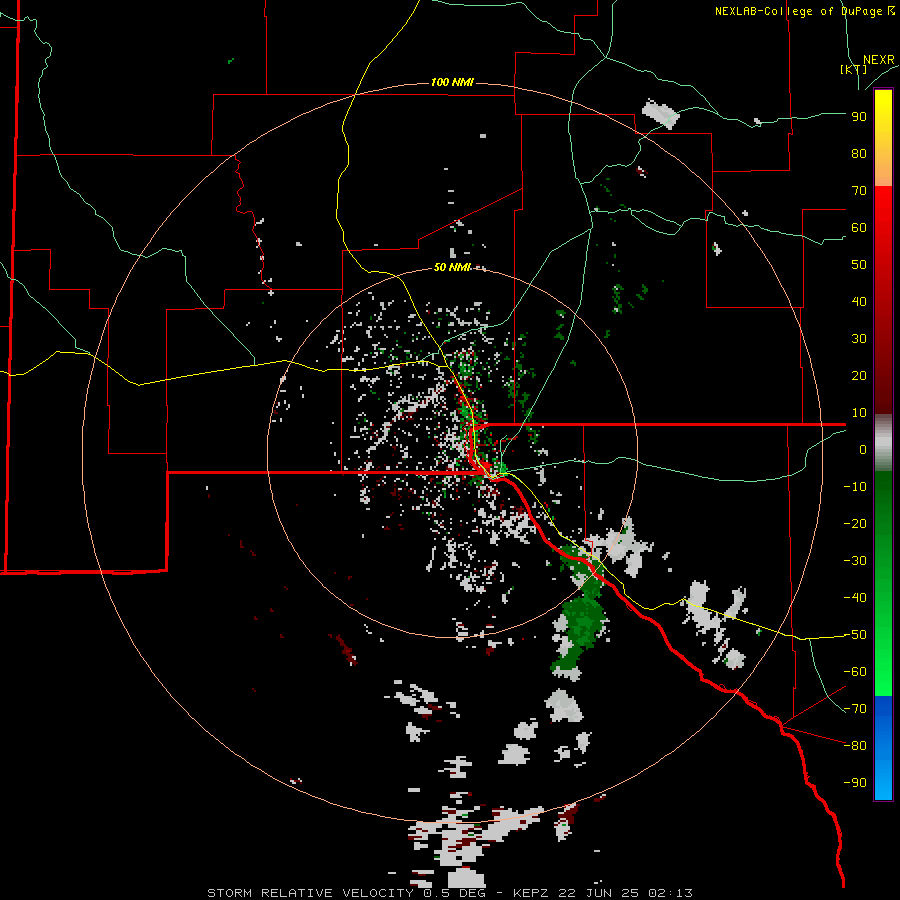Image resolution: width=900 pixels, height=900 pixels.
Task: Click the 0 knots scale label
Action: (x=863, y=449)
